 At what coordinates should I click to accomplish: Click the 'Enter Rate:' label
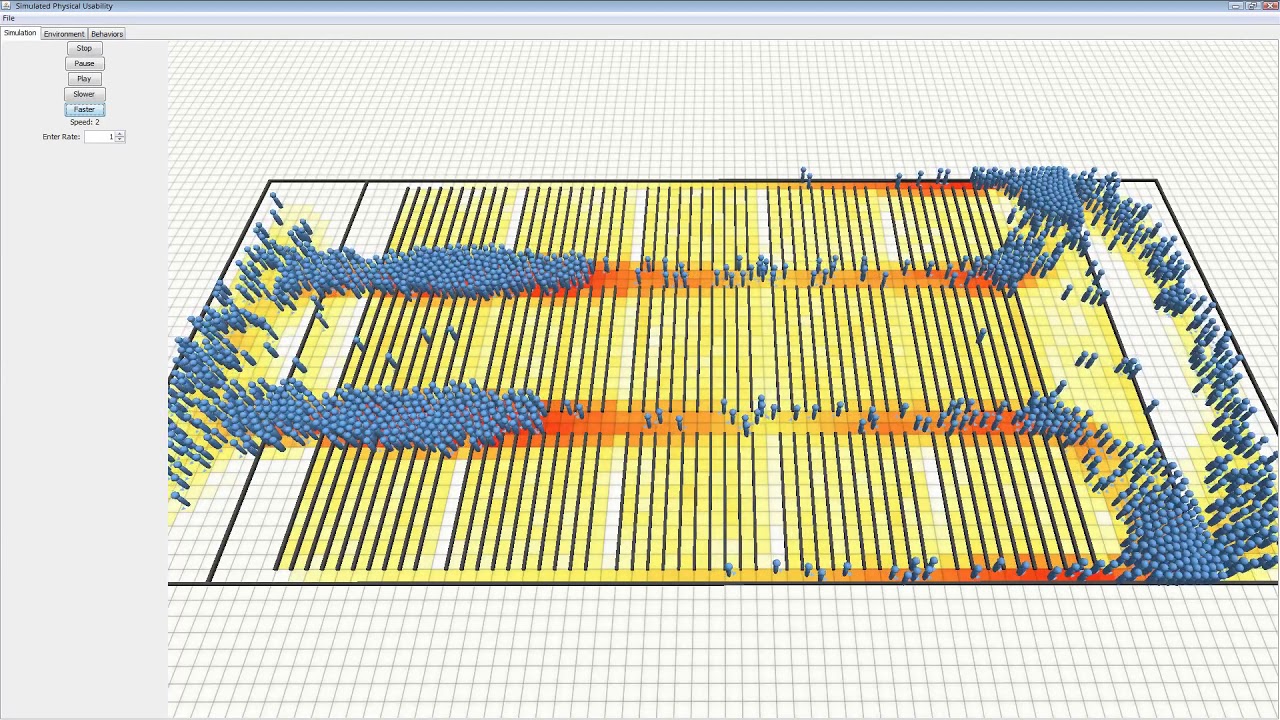point(61,136)
